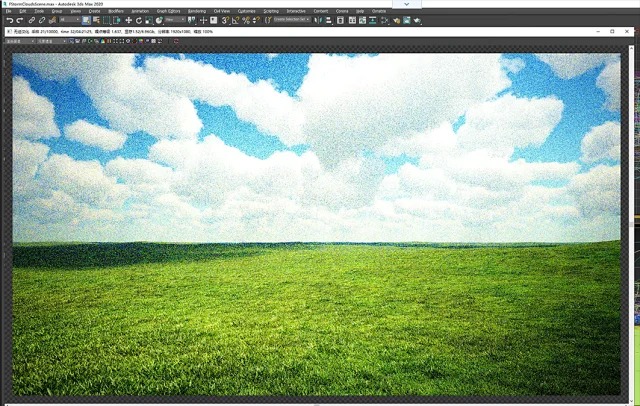Toggle the Snaps toggle button
Viewport: 640px width, 406px height.
pyautogui.click(x=225, y=20)
